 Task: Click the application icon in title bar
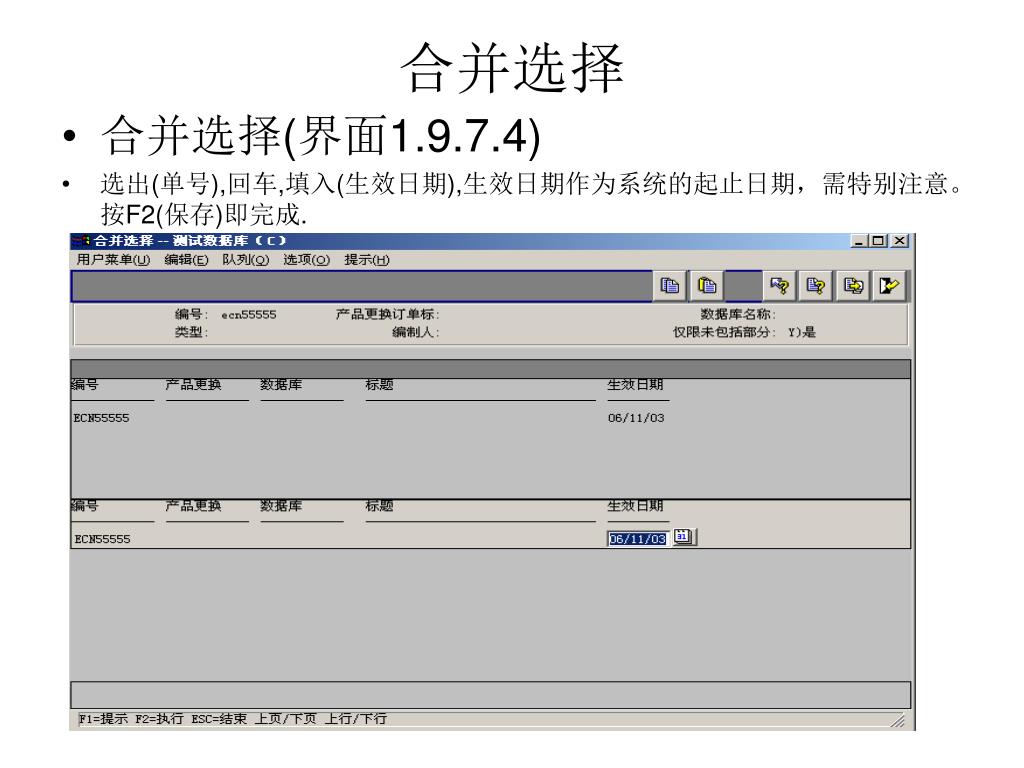coord(81,240)
